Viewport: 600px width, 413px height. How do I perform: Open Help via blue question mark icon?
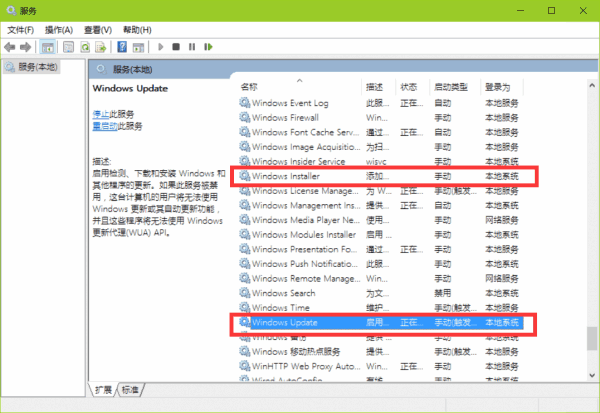[x=122, y=46]
